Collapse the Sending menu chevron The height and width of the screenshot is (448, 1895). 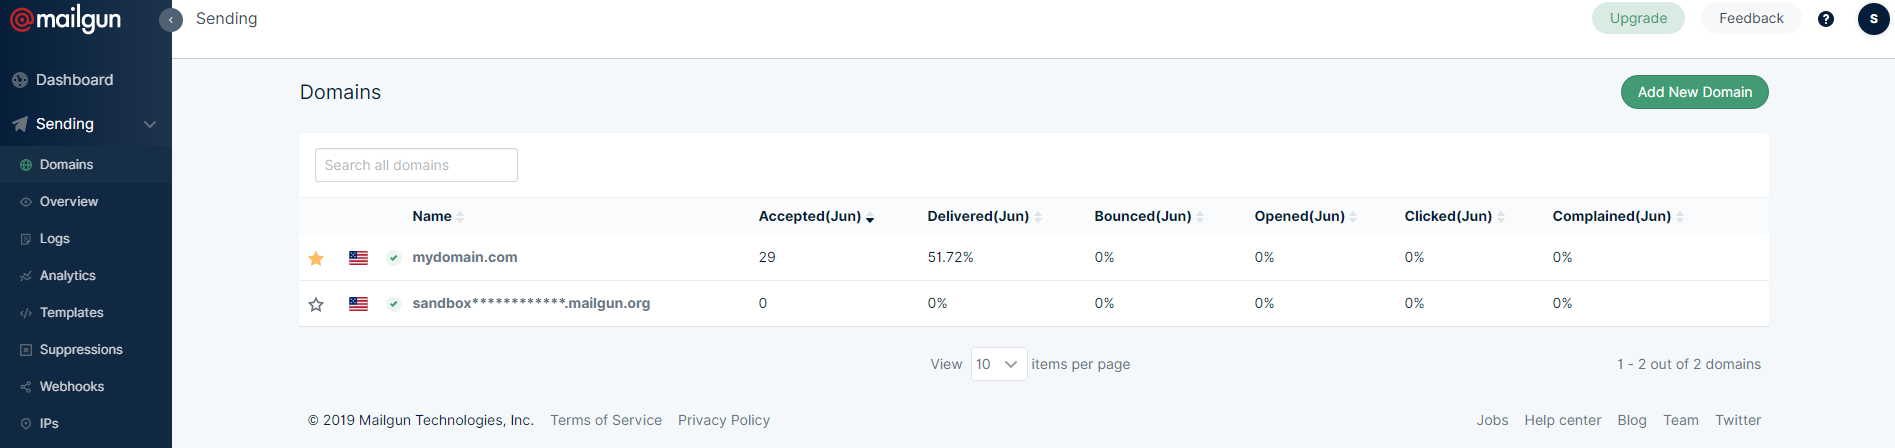point(150,124)
